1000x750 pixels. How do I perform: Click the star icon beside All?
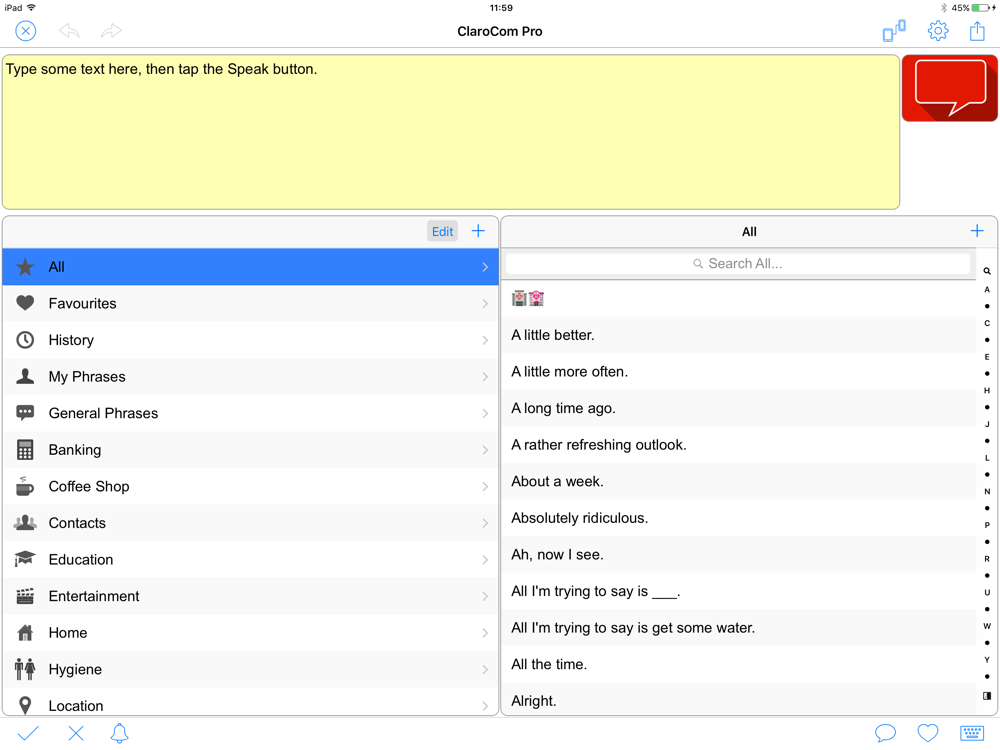click(x=25, y=267)
